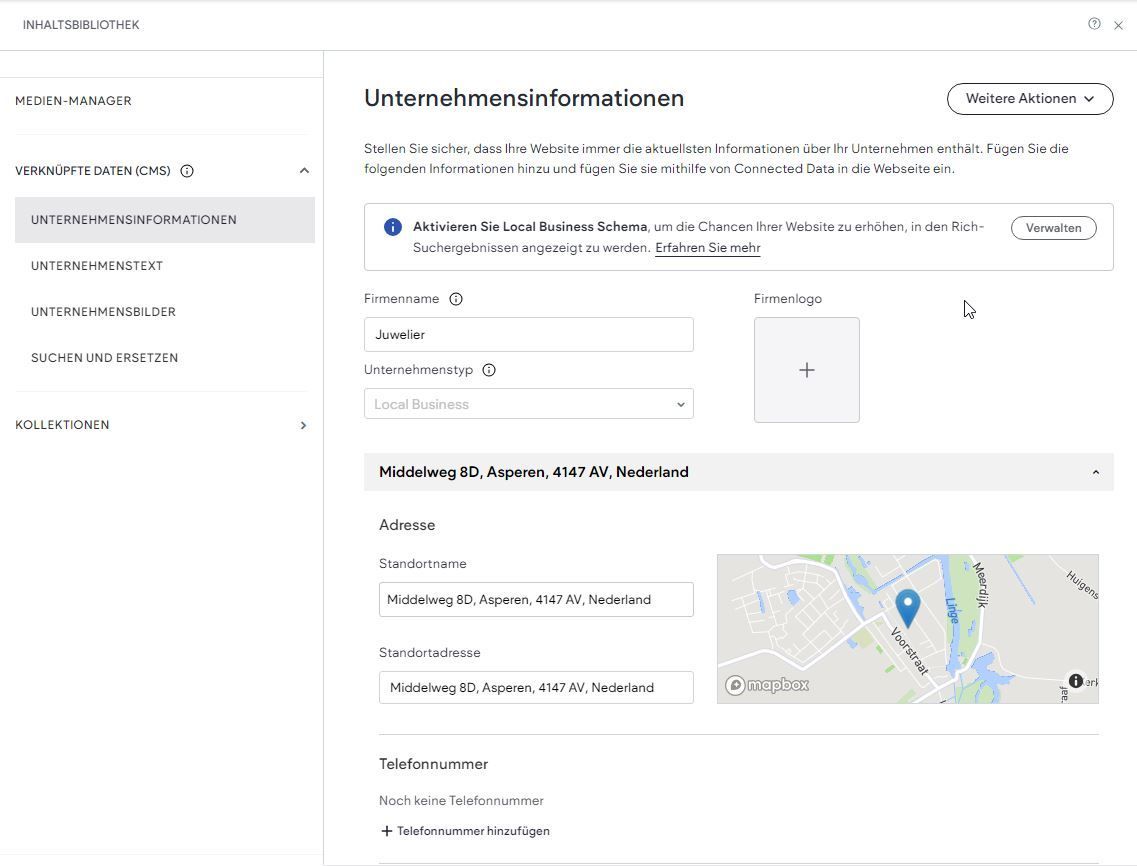This screenshot has width=1137, height=866.
Task: Show info tooltip for Firmenname
Action: click(456, 299)
